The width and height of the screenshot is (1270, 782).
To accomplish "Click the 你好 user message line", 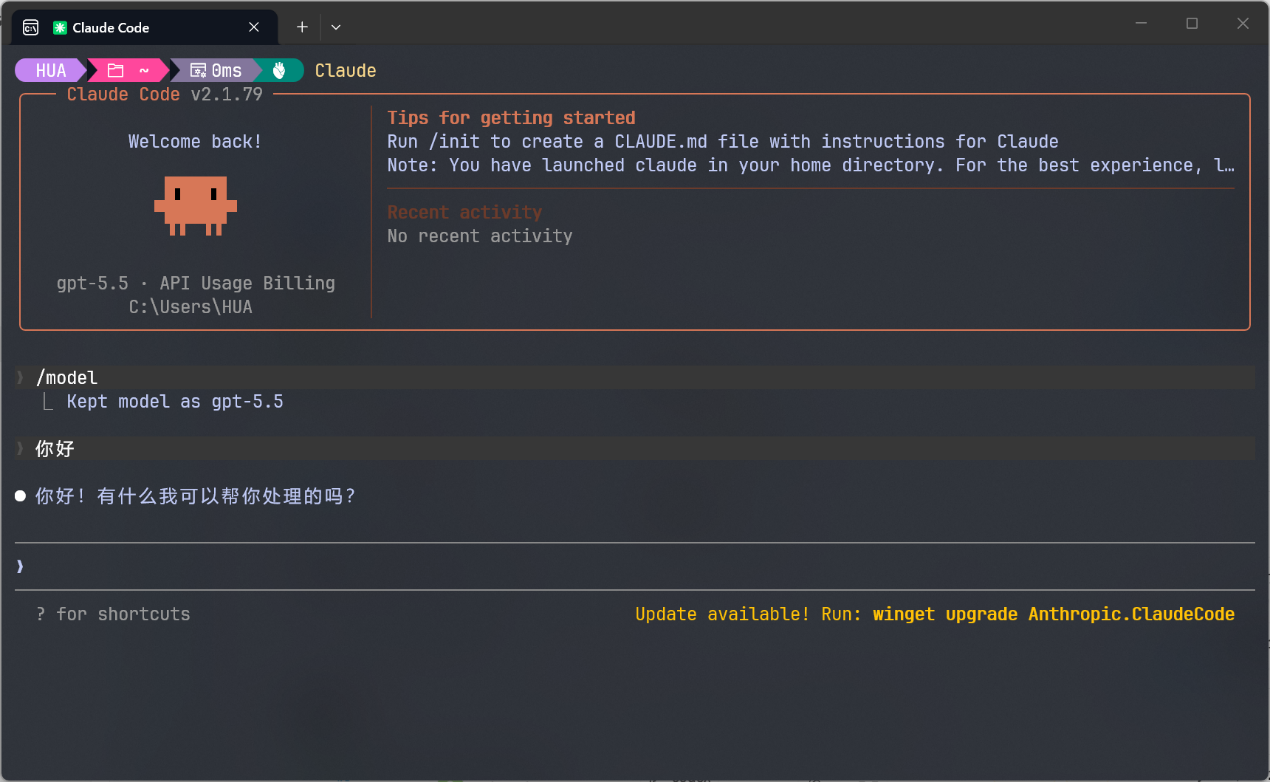I will 635,448.
